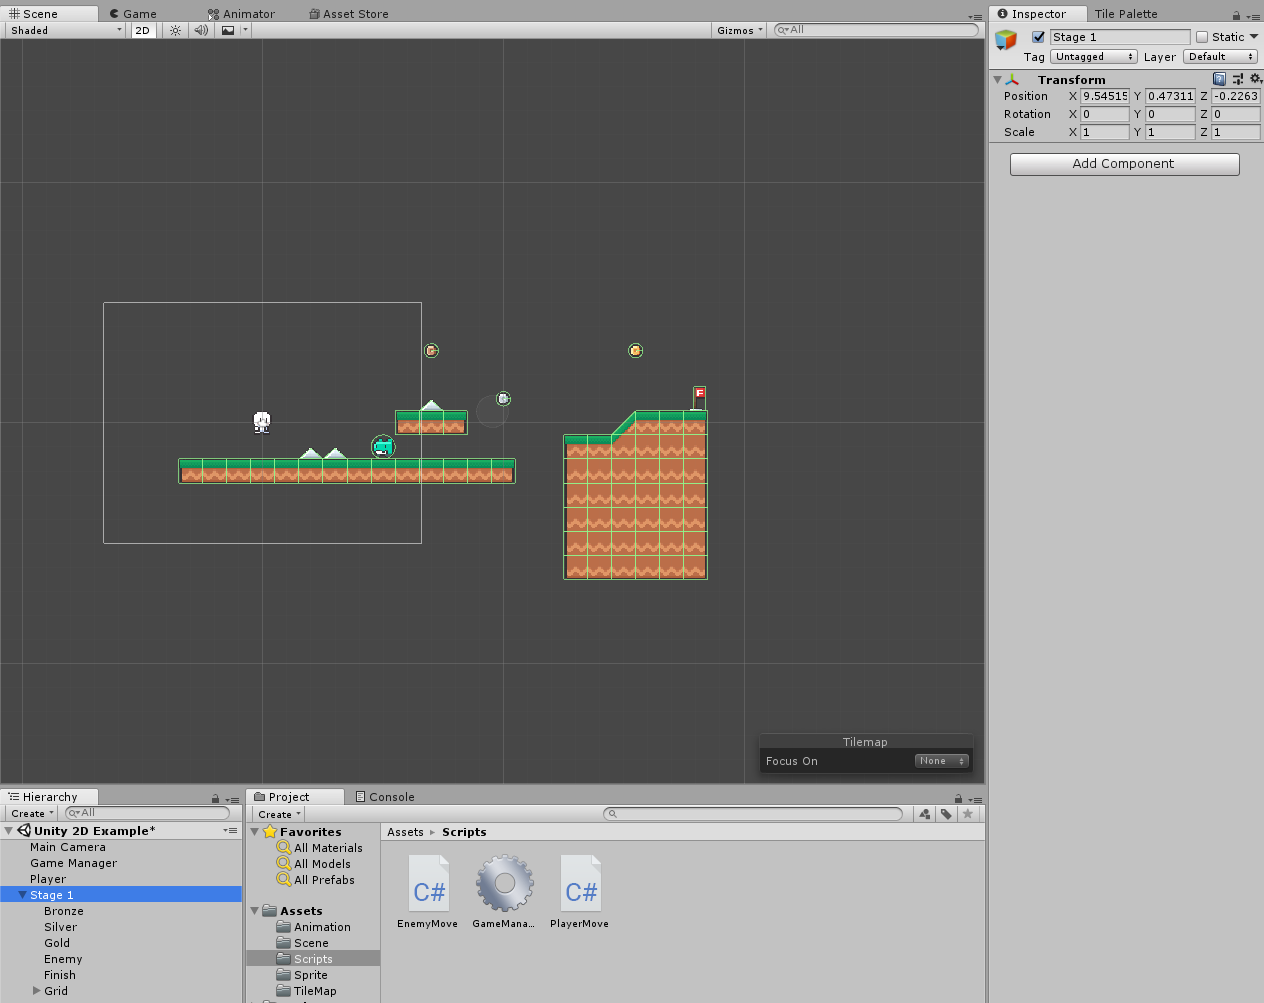Enable the Static checkbox
Viewport: 1264px width, 1003px height.
pyautogui.click(x=1202, y=37)
